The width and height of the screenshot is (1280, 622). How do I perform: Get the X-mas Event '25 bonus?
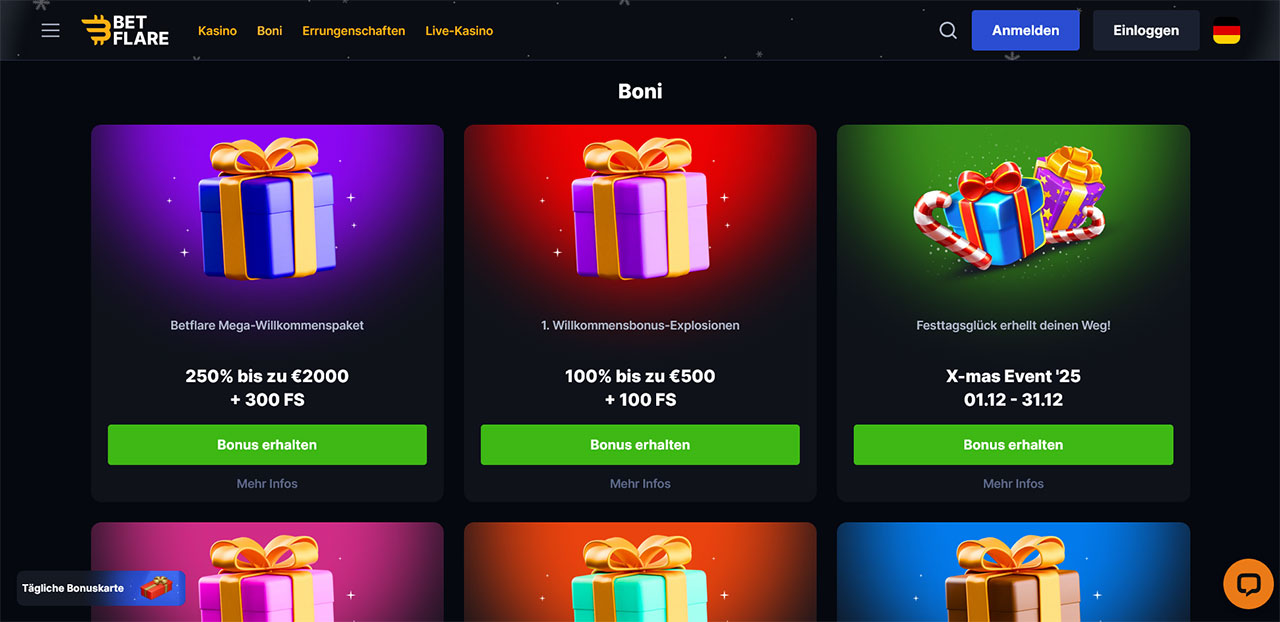(x=1013, y=445)
